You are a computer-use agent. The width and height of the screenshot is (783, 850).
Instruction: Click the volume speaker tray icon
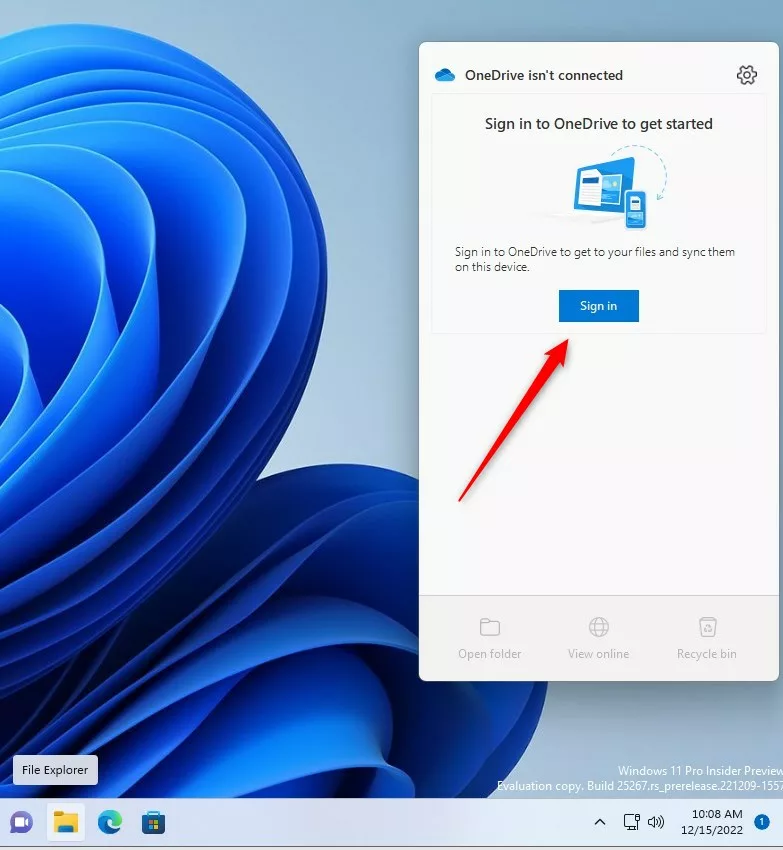[656, 822]
